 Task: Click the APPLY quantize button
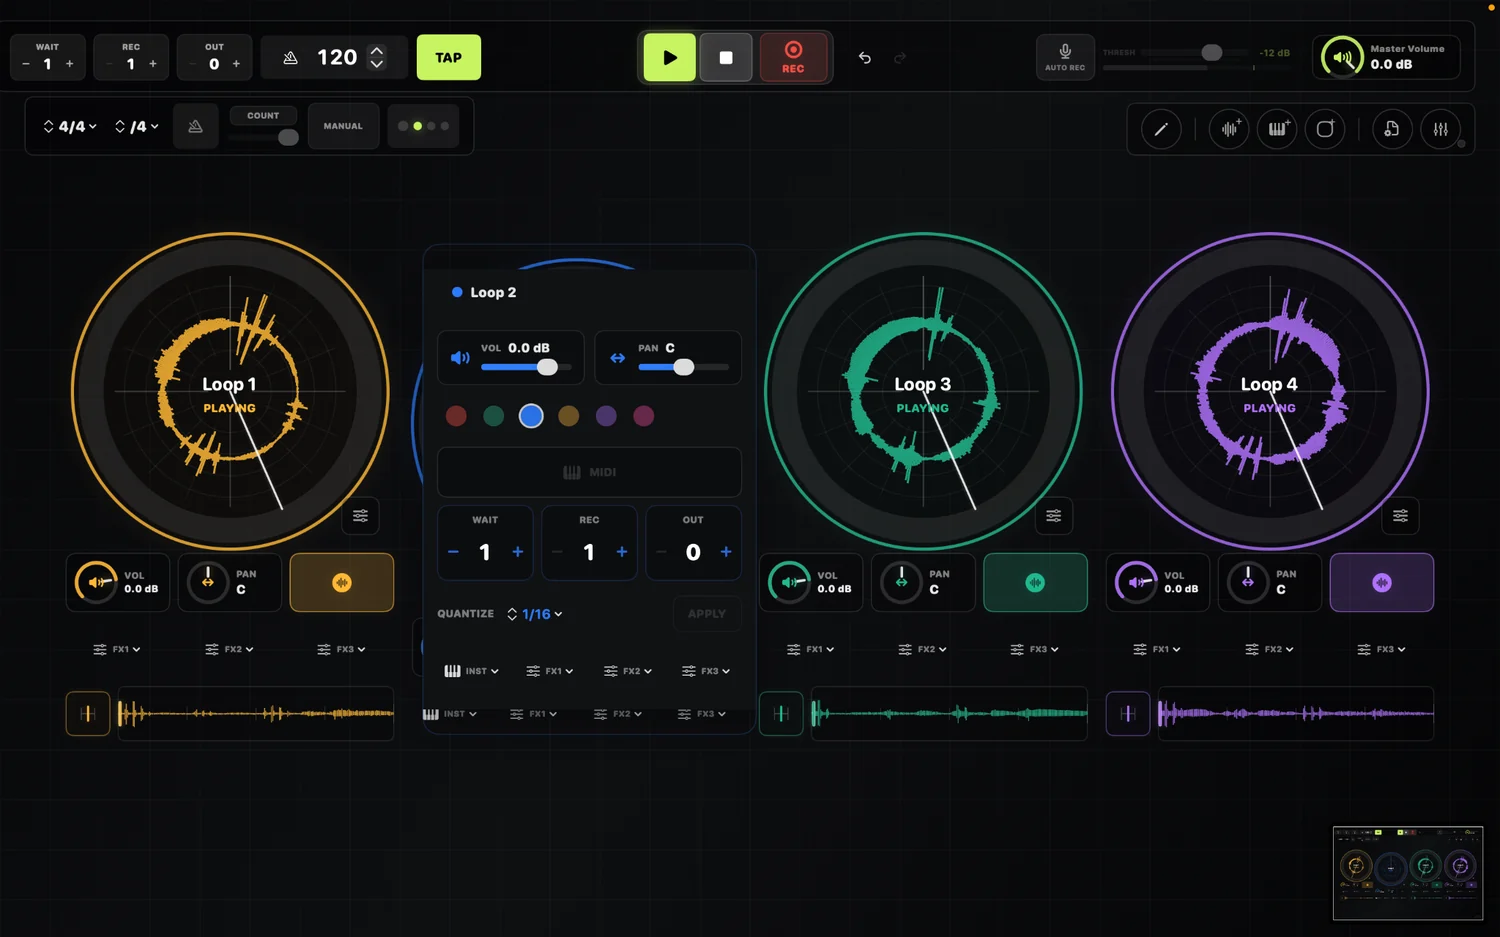coord(707,614)
